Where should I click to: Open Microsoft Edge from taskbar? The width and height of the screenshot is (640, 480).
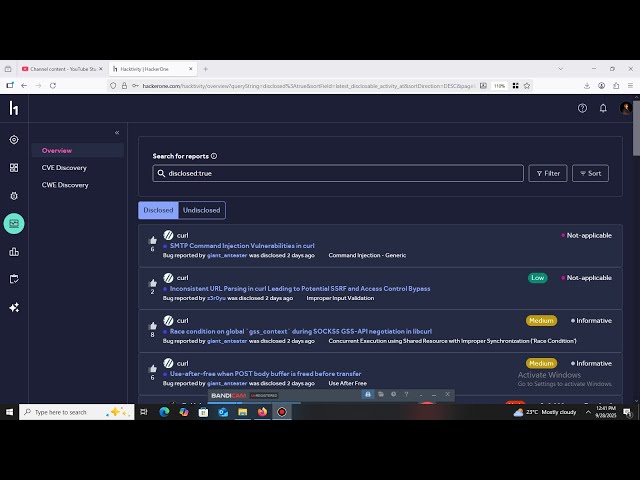click(x=164, y=412)
